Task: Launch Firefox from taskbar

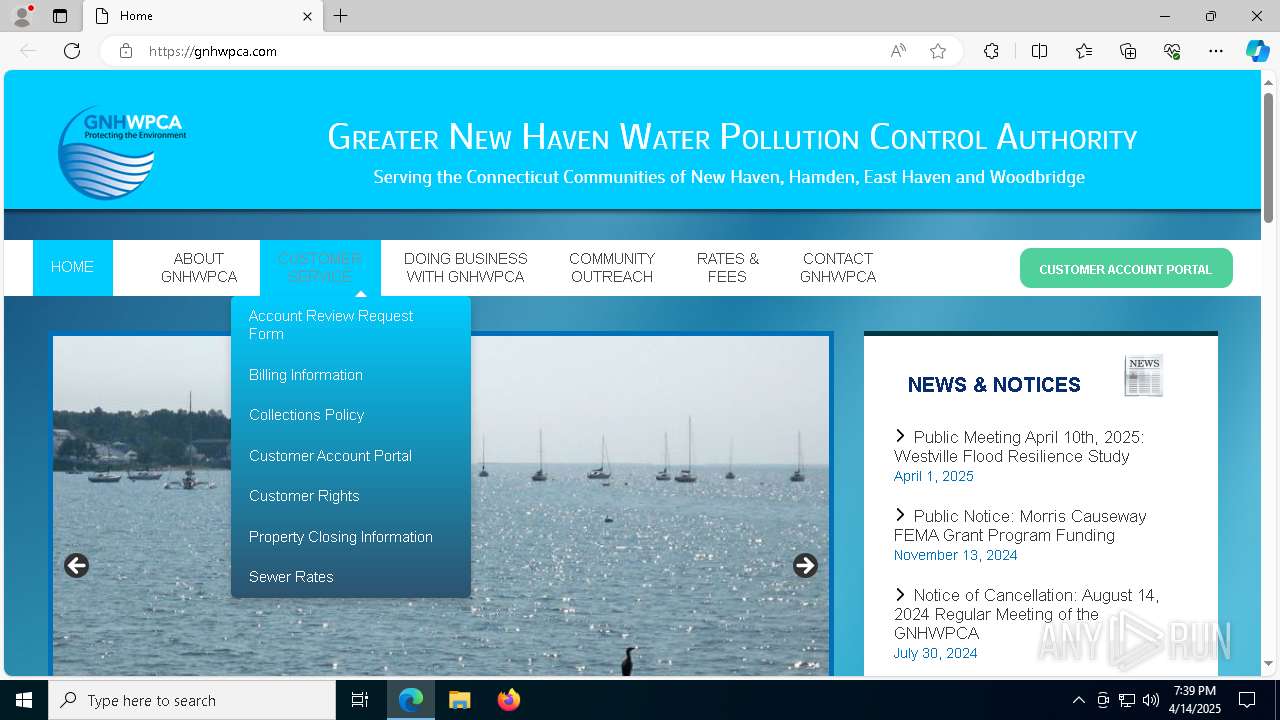Action: click(508, 700)
